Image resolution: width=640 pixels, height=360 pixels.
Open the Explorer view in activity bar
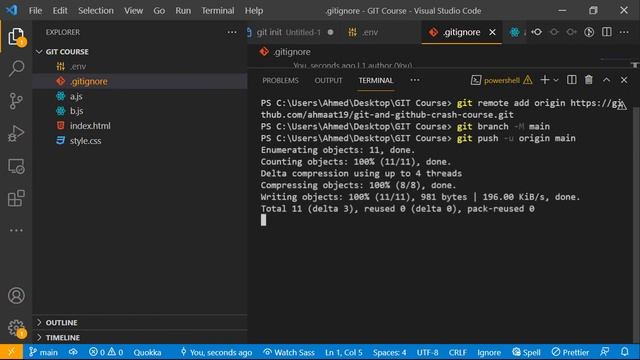coord(16,36)
